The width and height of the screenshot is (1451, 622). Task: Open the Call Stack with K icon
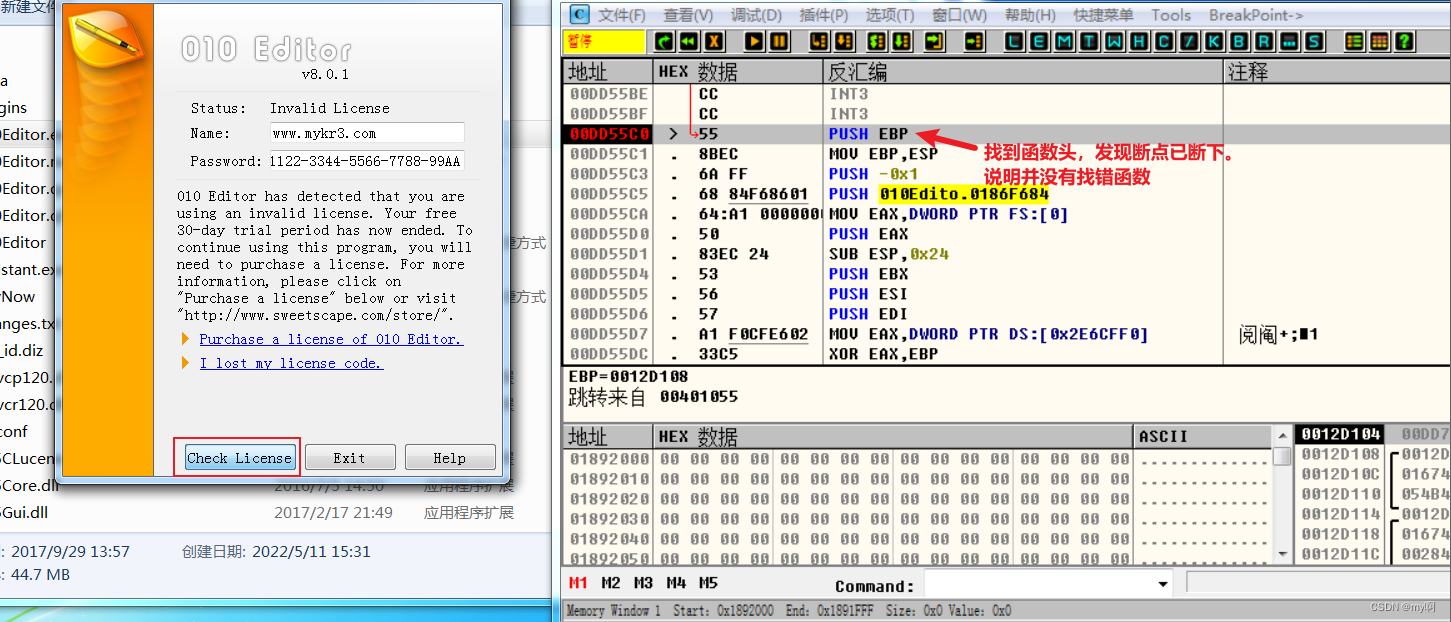tap(1213, 41)
